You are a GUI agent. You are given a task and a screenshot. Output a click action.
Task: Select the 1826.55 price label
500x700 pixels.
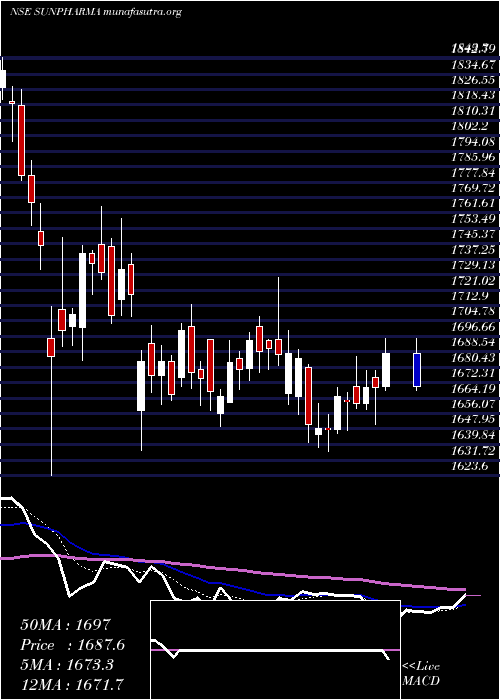coord(473,80)
